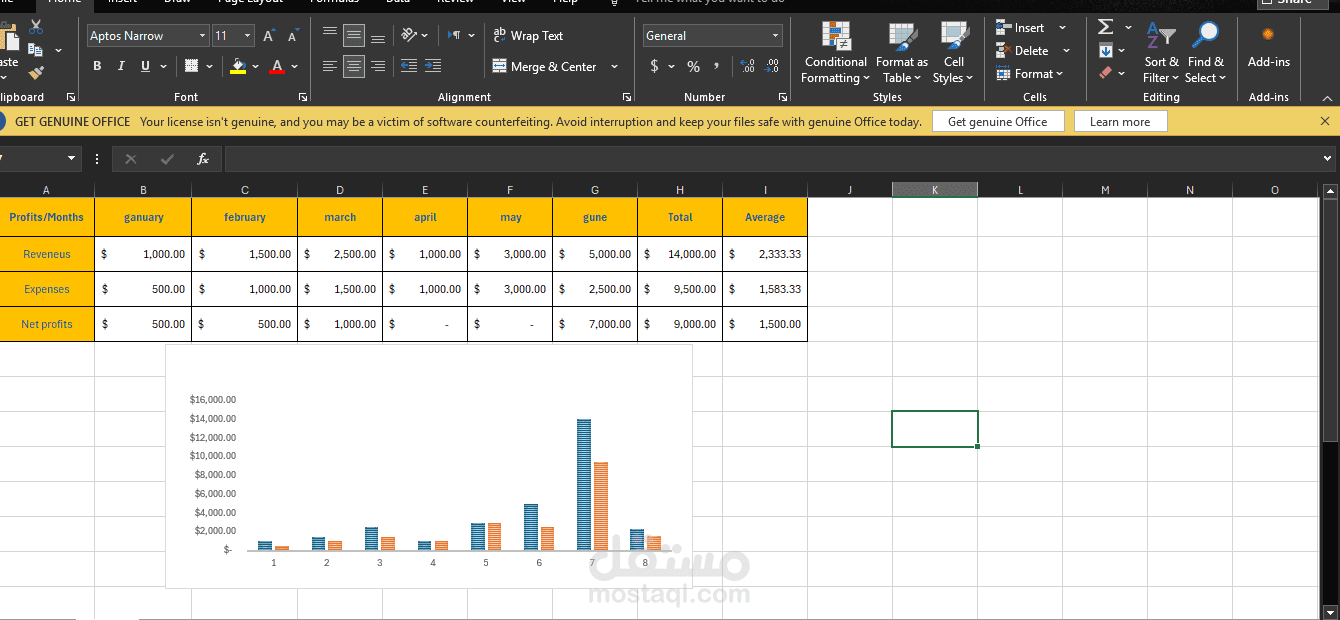Click the AutoSum sigma icon
Viewport: 1340px width, 620px height.
pyautogui.click(x=1105, y=27)
